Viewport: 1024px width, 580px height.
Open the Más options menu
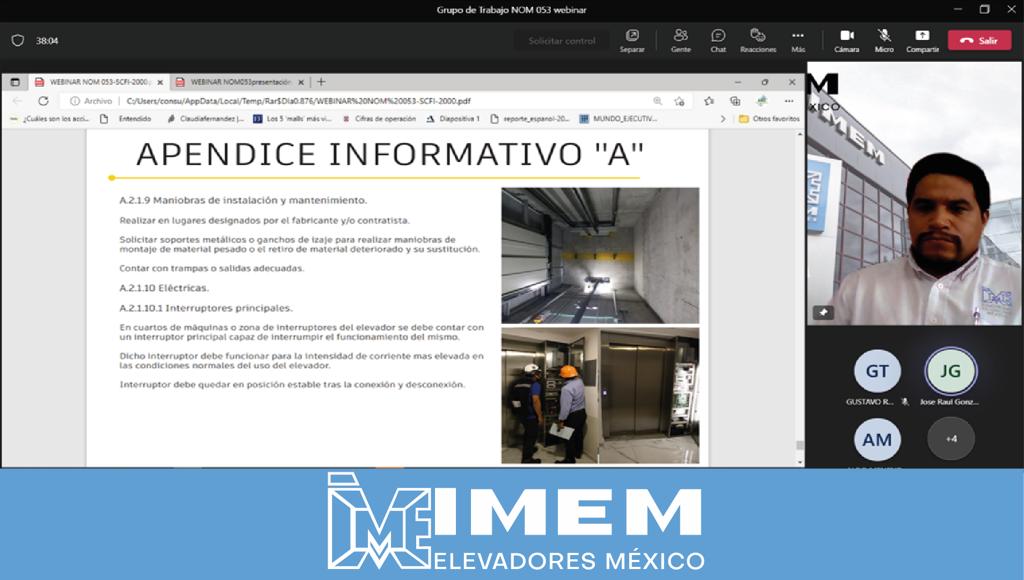click(x=797, y=40)
